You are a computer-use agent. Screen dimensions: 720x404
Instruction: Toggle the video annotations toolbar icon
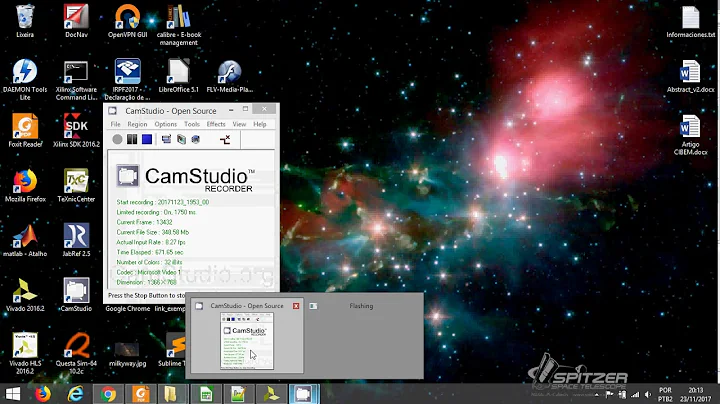(x=181, y=139)
